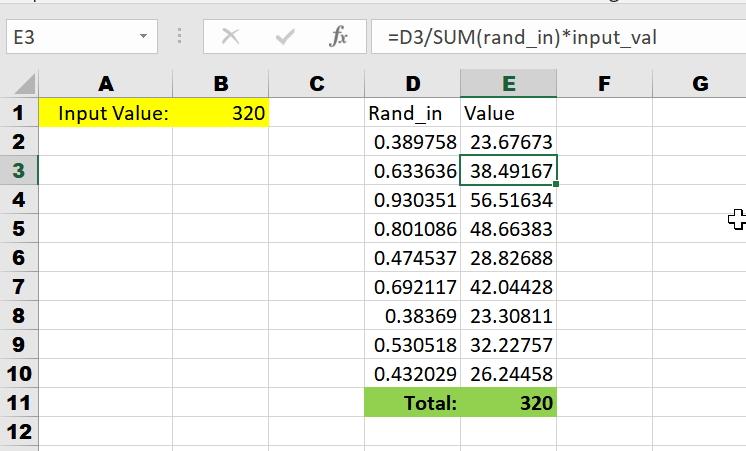
Task: Select the Rand_in header cell
Action: coord(412,113)
